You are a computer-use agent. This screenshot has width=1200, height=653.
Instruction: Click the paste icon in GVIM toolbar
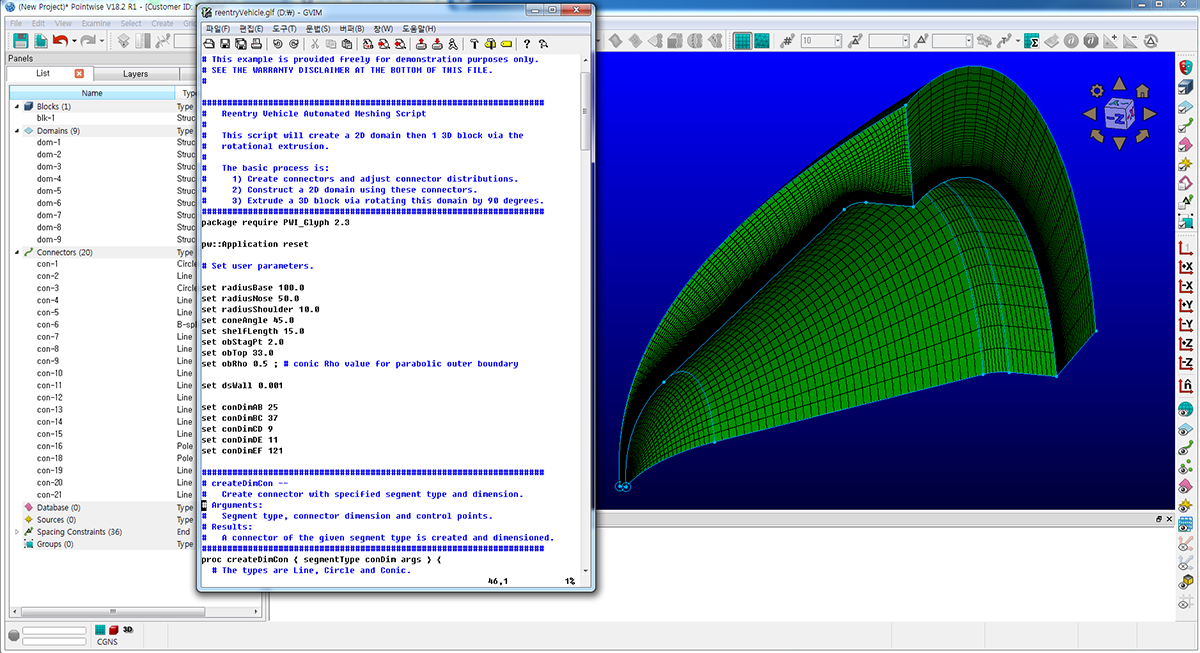point(347,44)
